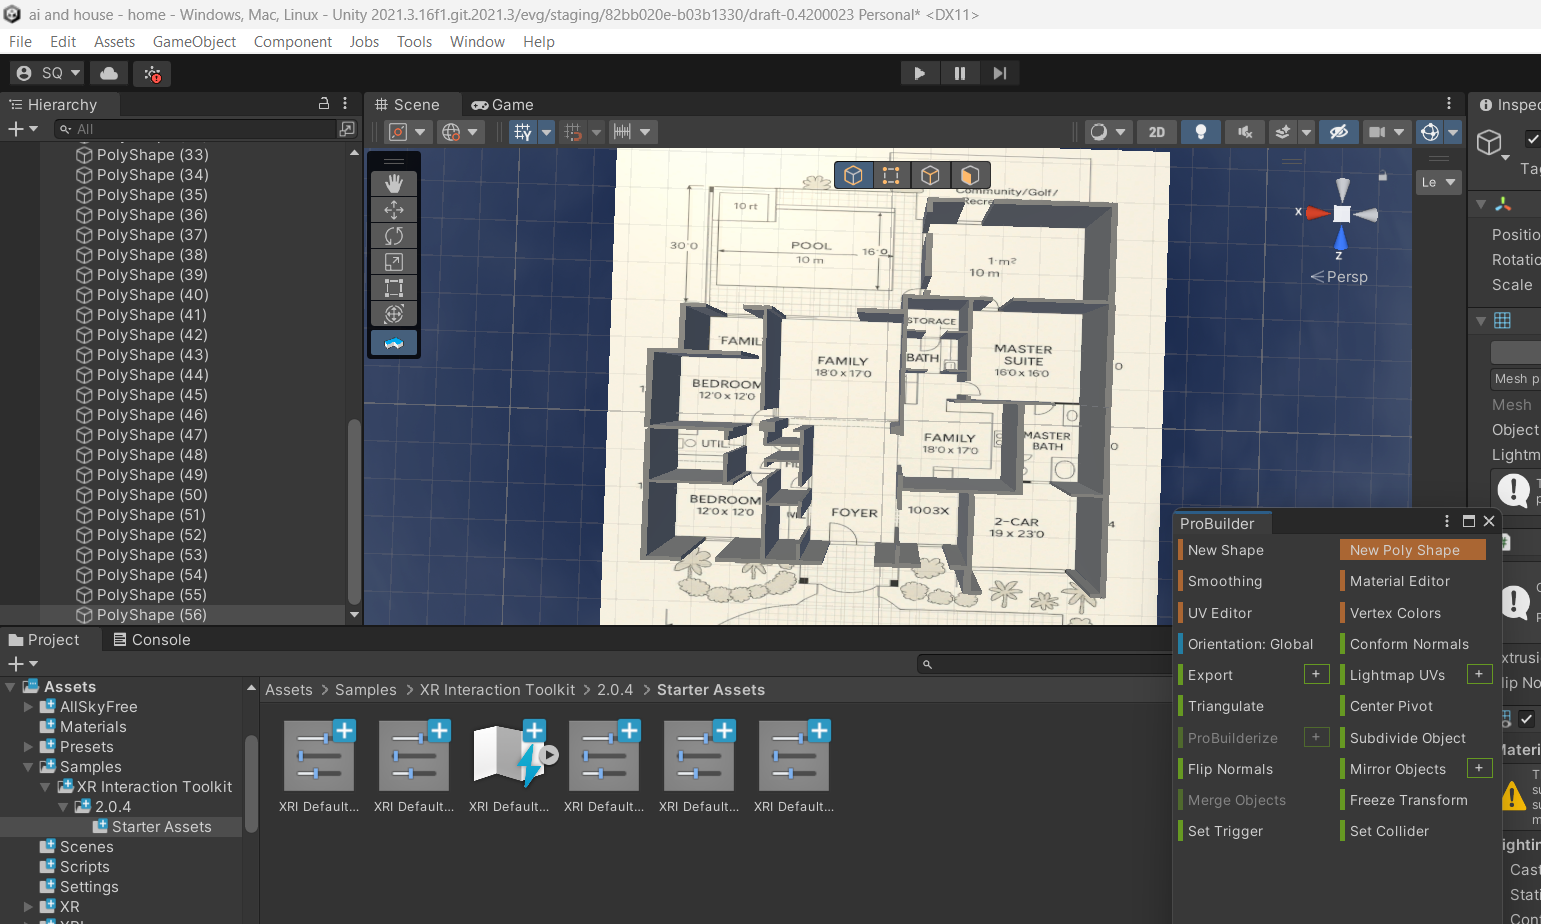Toggle 2D view mode
Screen dimensions: 1541x924
tap(1156, 132)
